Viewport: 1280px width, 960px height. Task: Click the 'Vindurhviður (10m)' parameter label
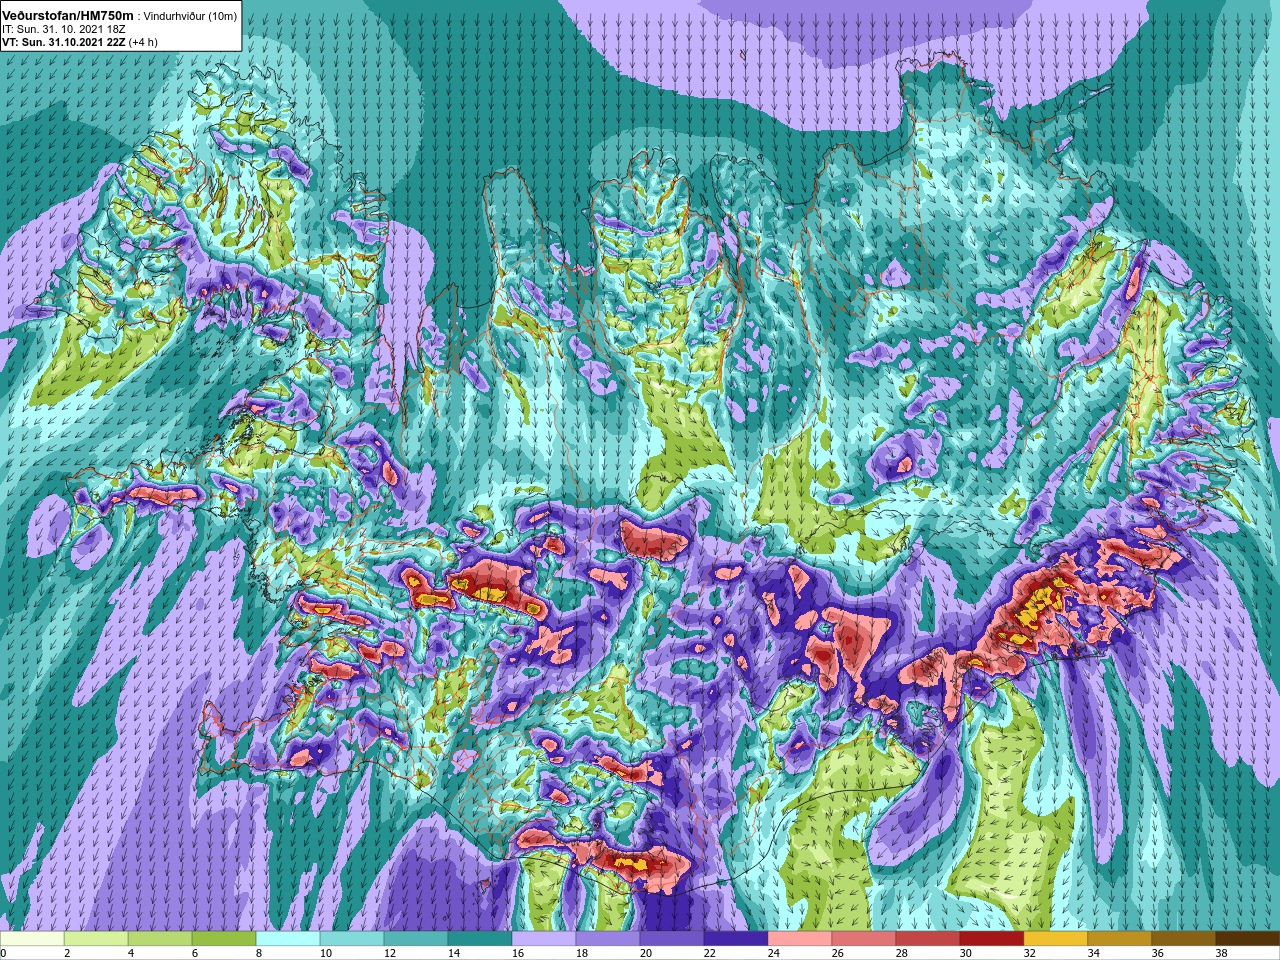pyautogui.click(x=190, y=17)
